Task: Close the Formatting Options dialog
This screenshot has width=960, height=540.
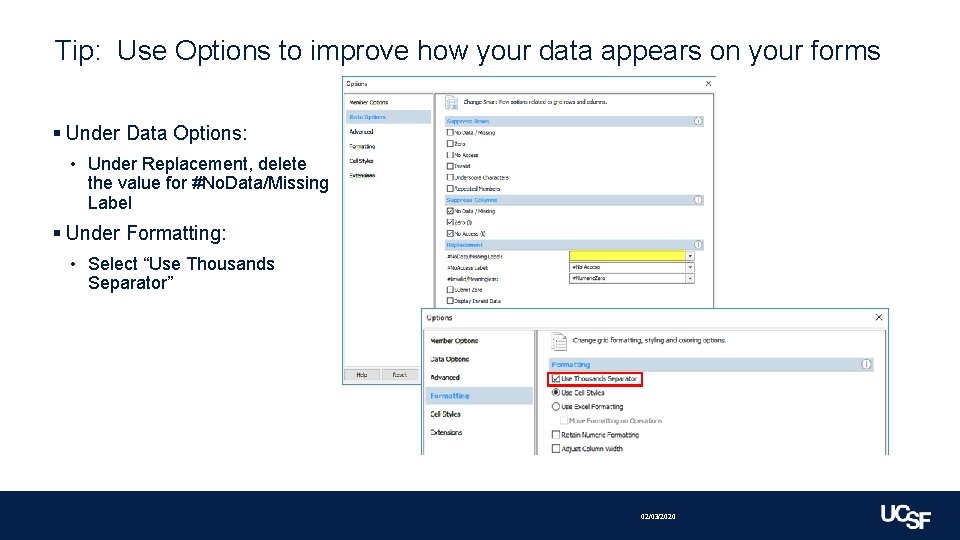Action: 879,317
